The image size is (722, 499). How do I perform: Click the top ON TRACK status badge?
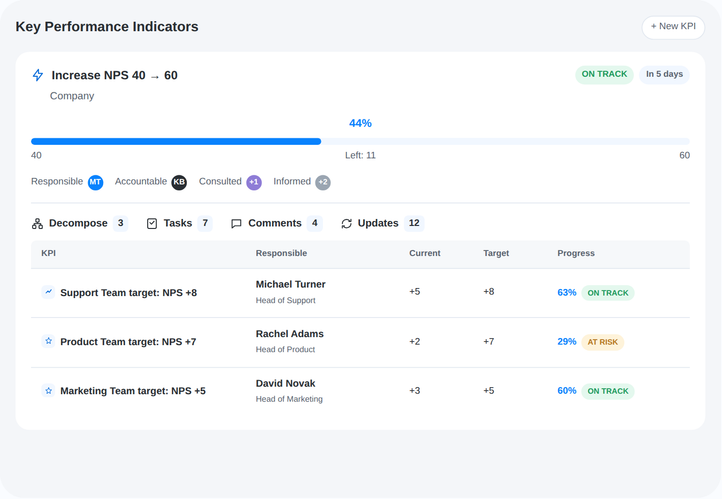coord(604,75)
